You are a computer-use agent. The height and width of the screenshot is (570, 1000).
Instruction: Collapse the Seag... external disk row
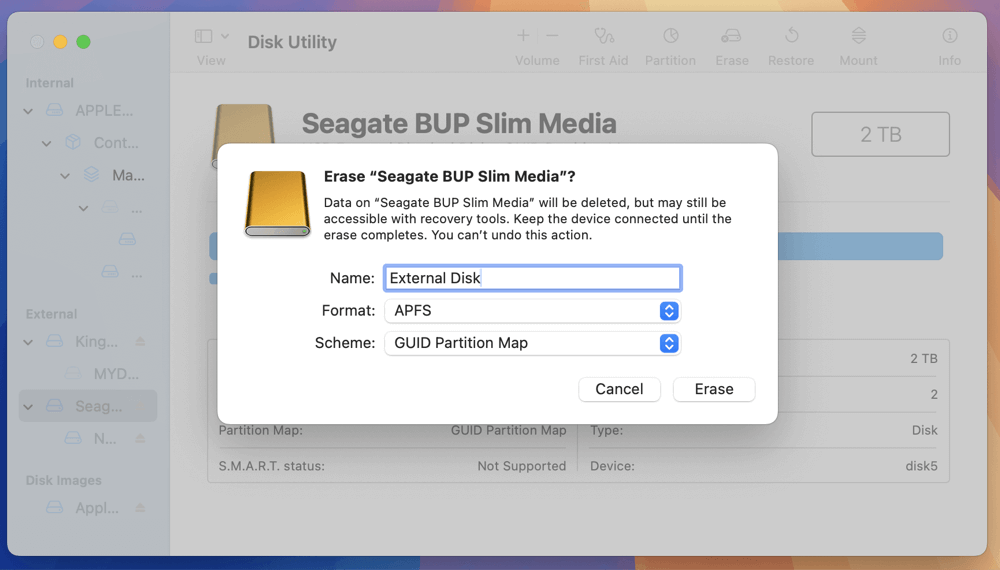[x=28, y=406]
